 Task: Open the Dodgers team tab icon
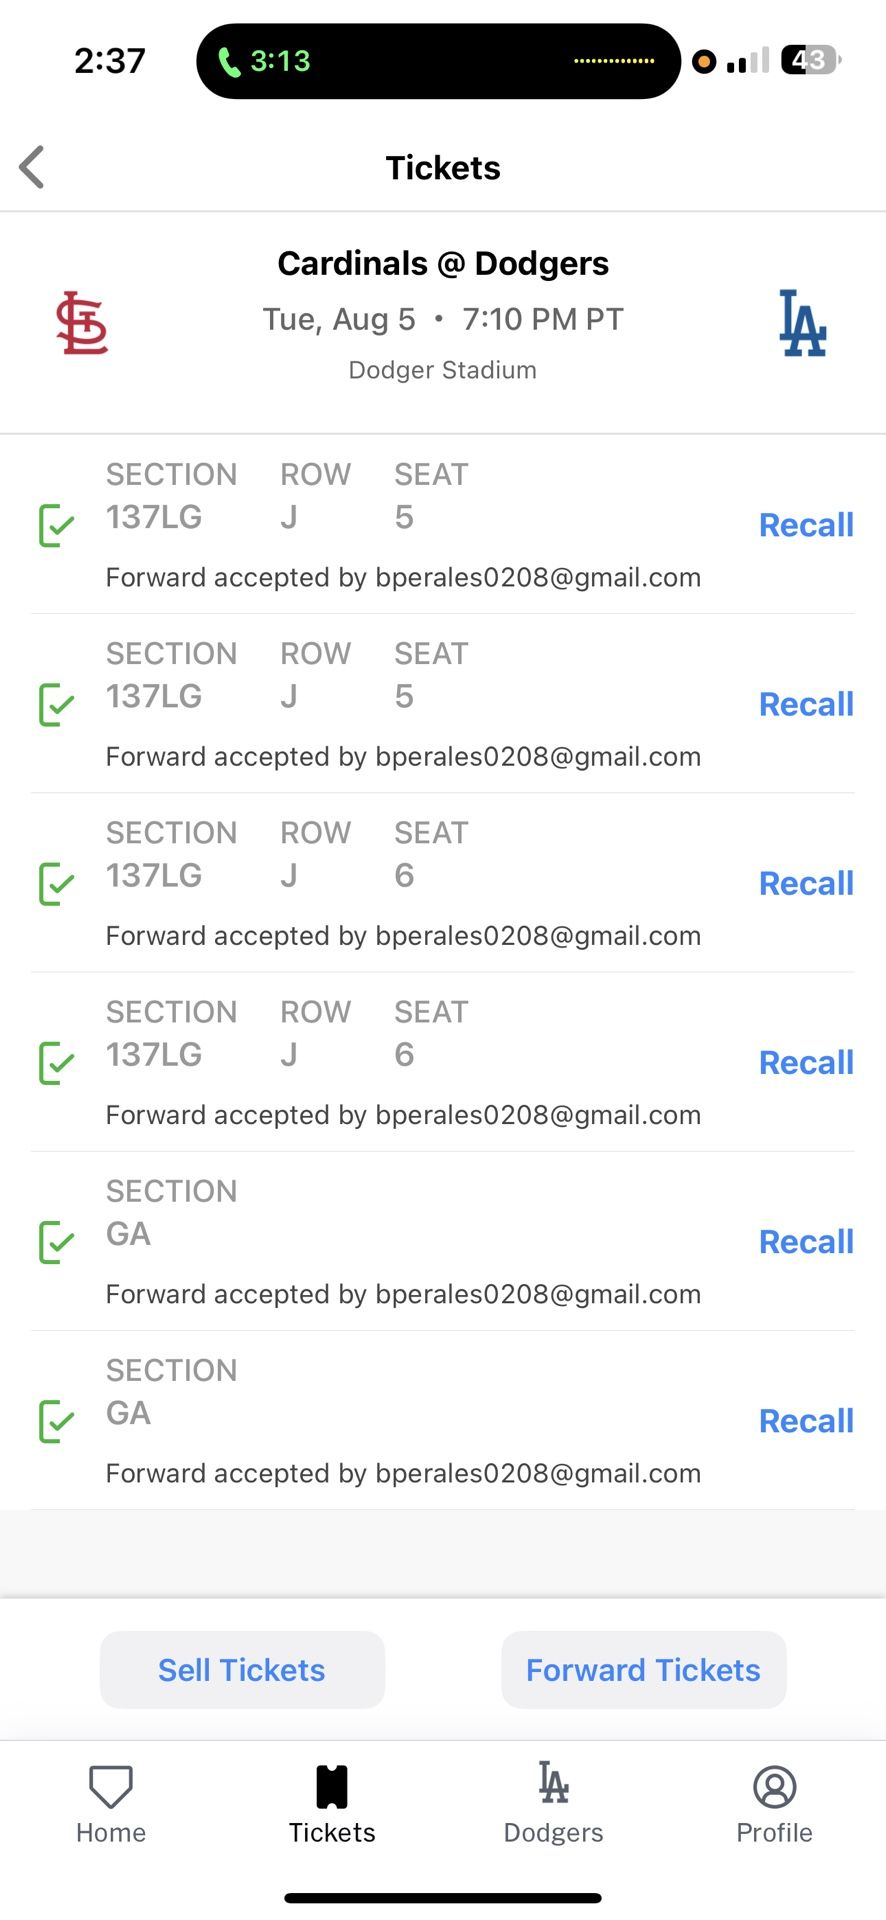553,1783
